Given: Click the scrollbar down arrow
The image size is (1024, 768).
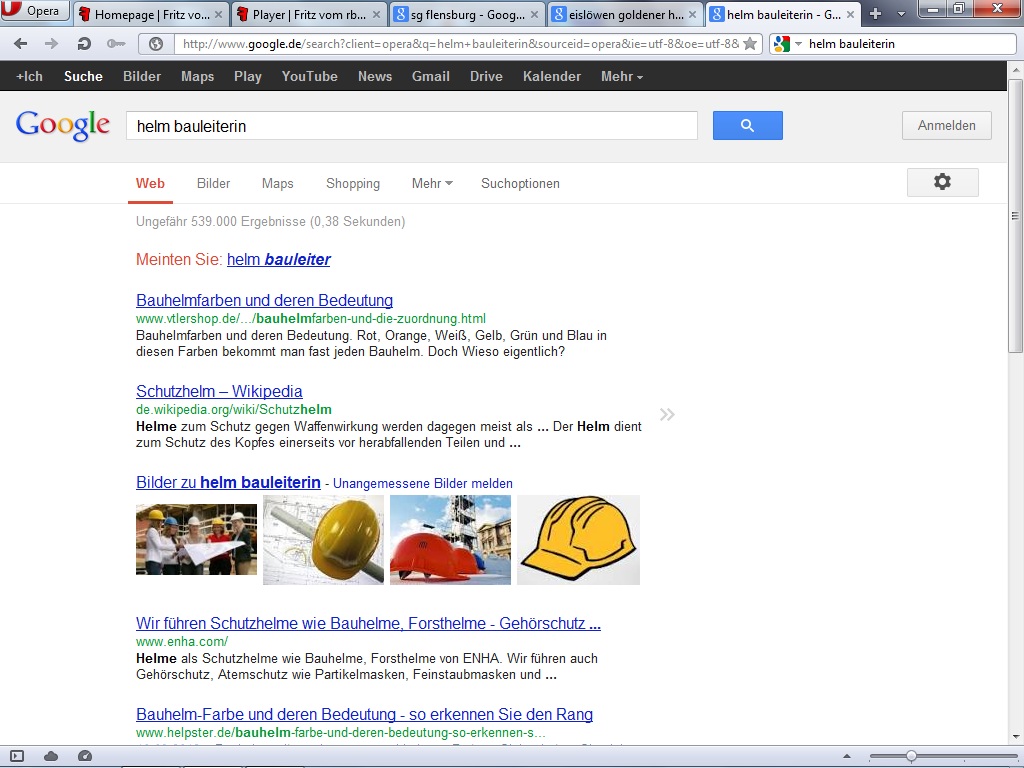Looking at the screenshot, I should coord(1015,736).
